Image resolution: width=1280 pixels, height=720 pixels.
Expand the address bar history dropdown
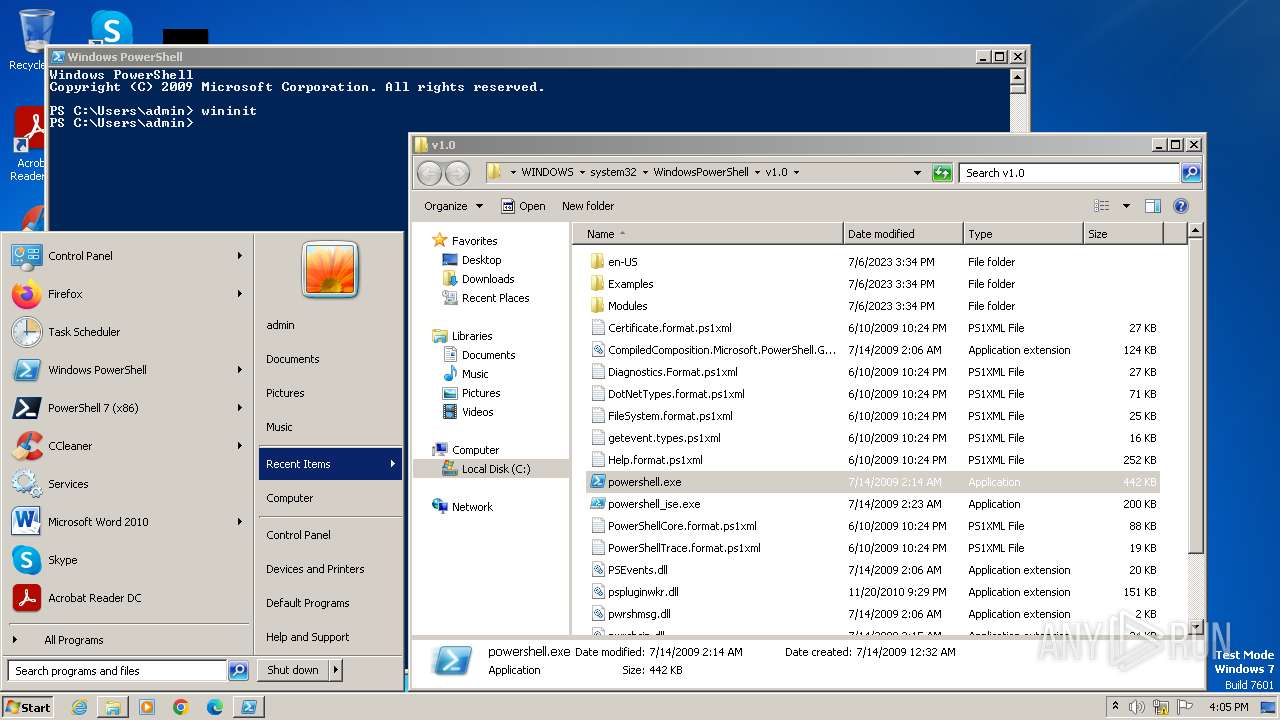(x=917, y=173)
